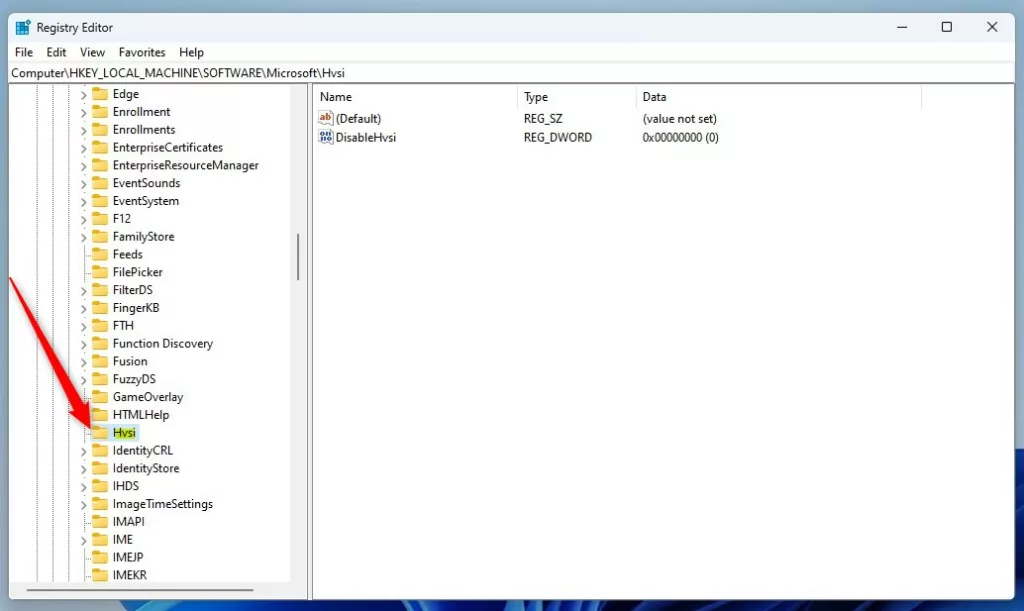Maximize the Registry Editor window
Image resolution: width=1024 pixels, height=611 pixels.
(946, 27)
